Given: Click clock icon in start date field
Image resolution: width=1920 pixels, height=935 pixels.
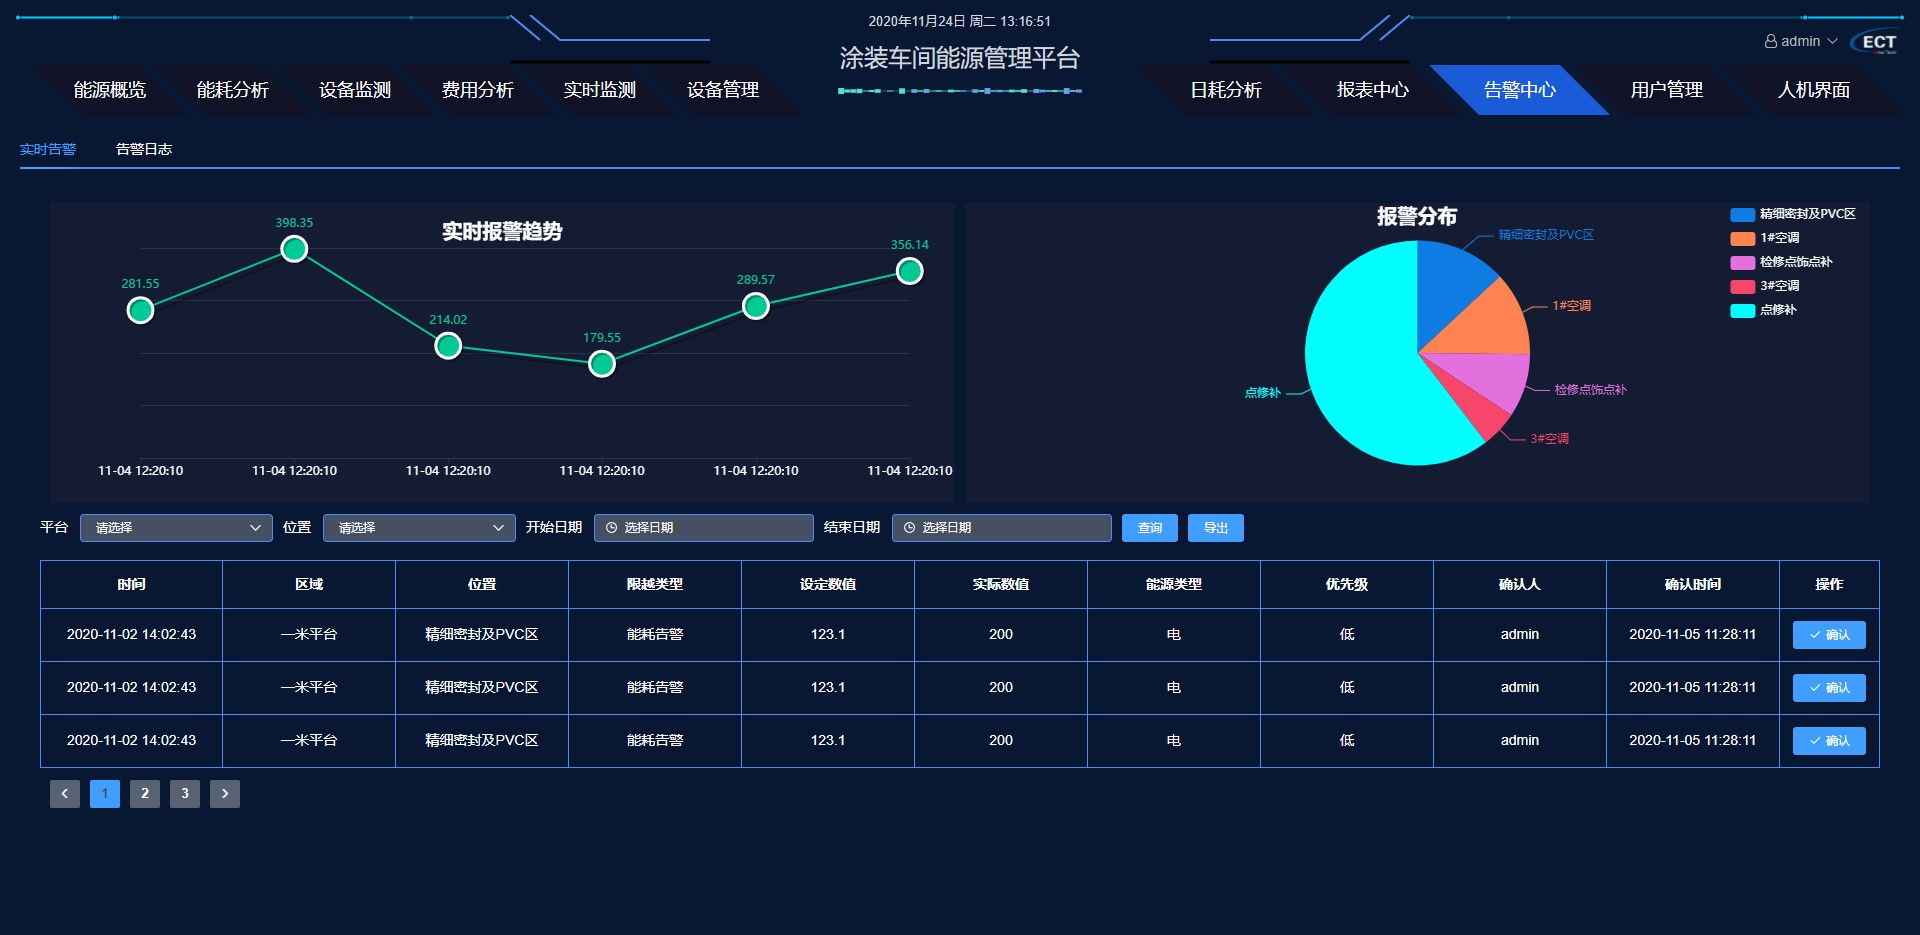Looking at the screenshot, I should [x=611, y=528].
